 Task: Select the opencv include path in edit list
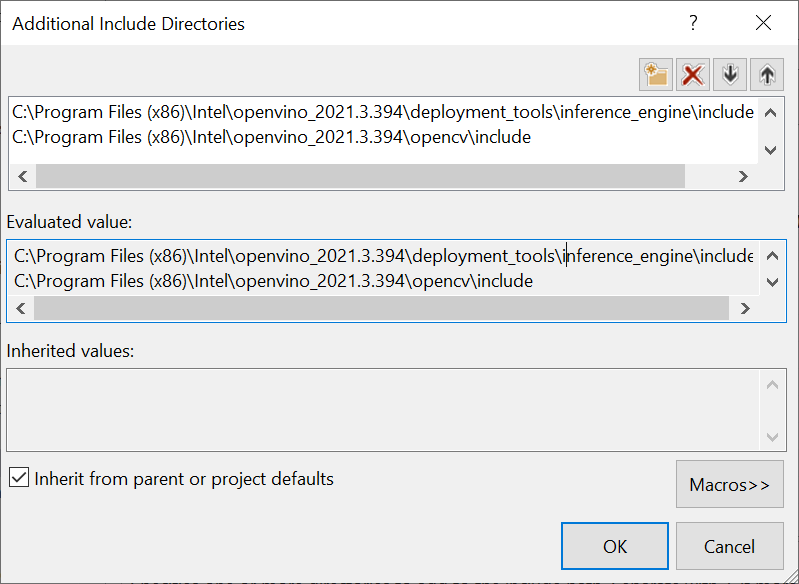270,137
